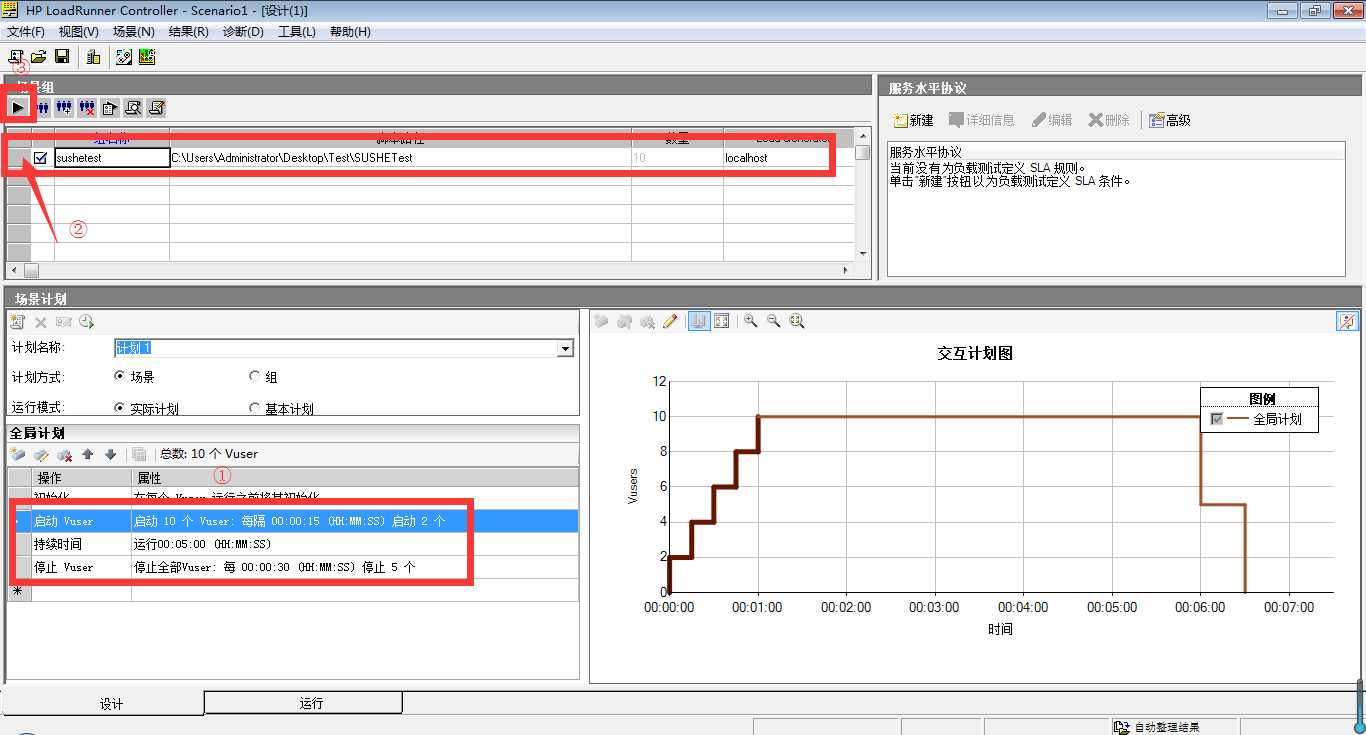Screen dimensions: 1366x735
Task: Click the groups table vertical scrollbar
Action: tap(863, 194)
